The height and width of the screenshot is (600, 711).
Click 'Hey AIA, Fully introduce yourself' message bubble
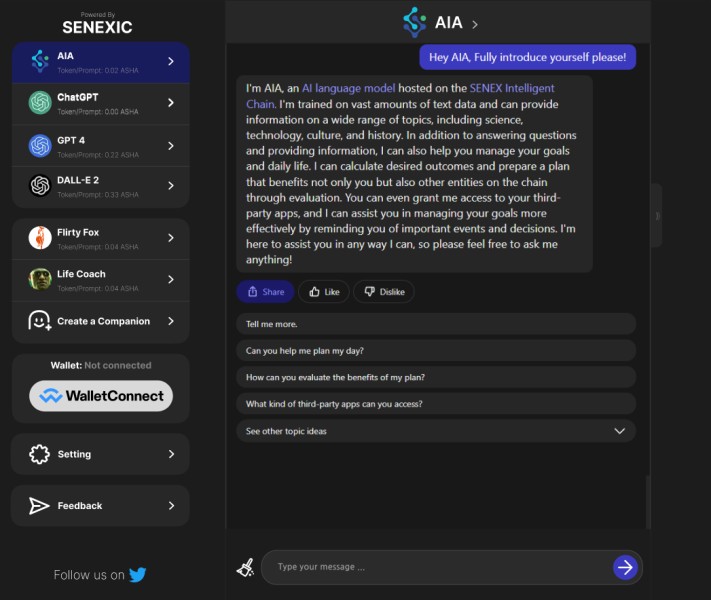(527, 57)
